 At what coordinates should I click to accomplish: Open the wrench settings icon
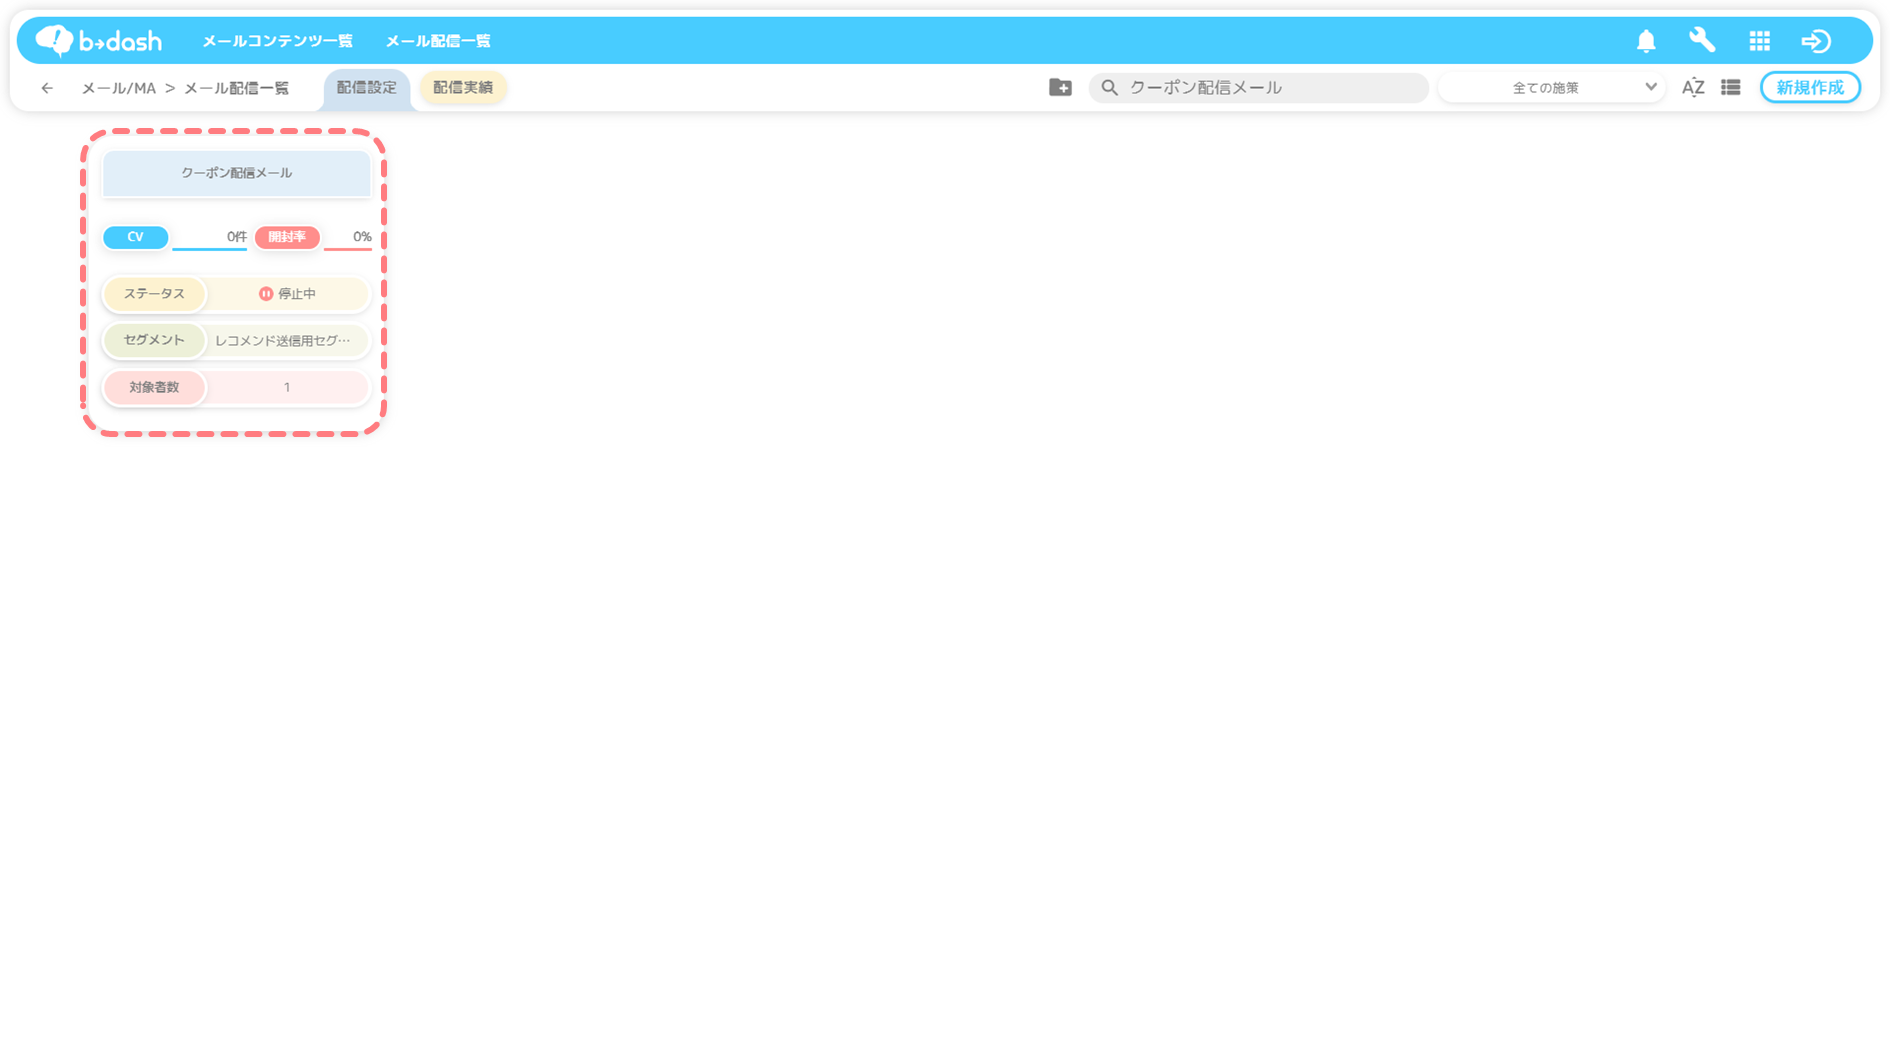click(1702, 40)
